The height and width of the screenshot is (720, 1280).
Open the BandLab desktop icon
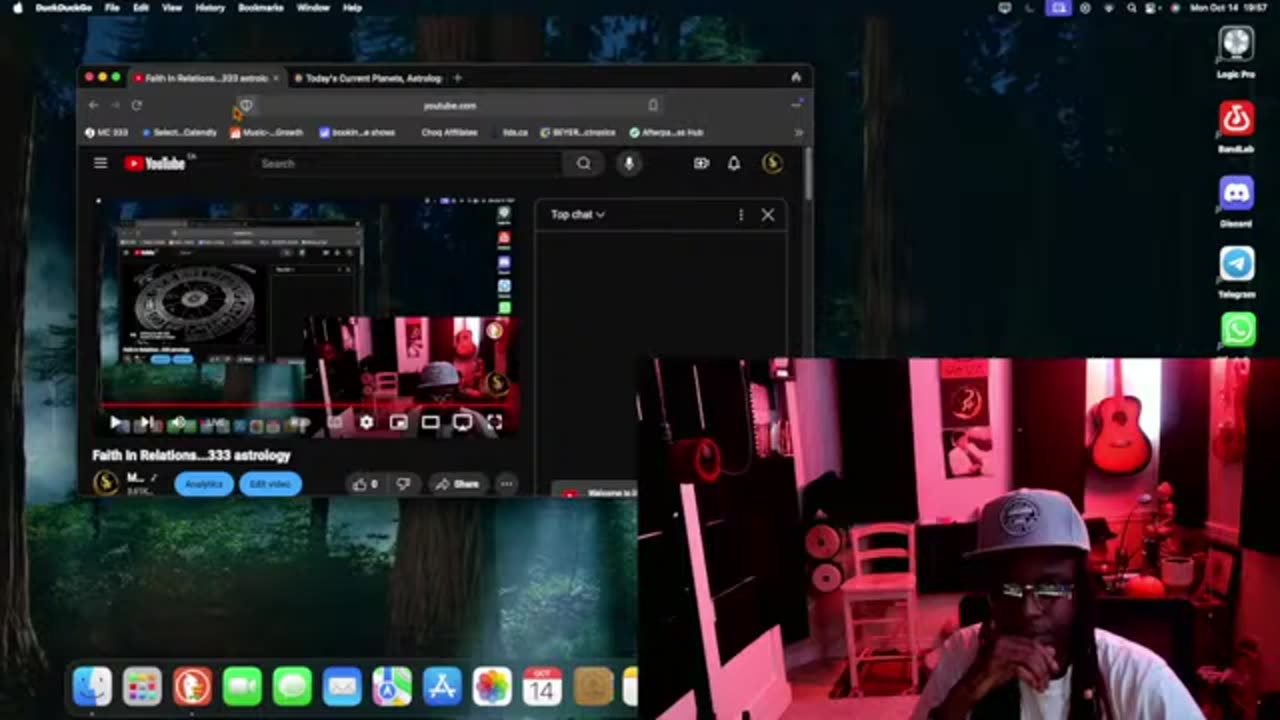tap(1237, 126)
